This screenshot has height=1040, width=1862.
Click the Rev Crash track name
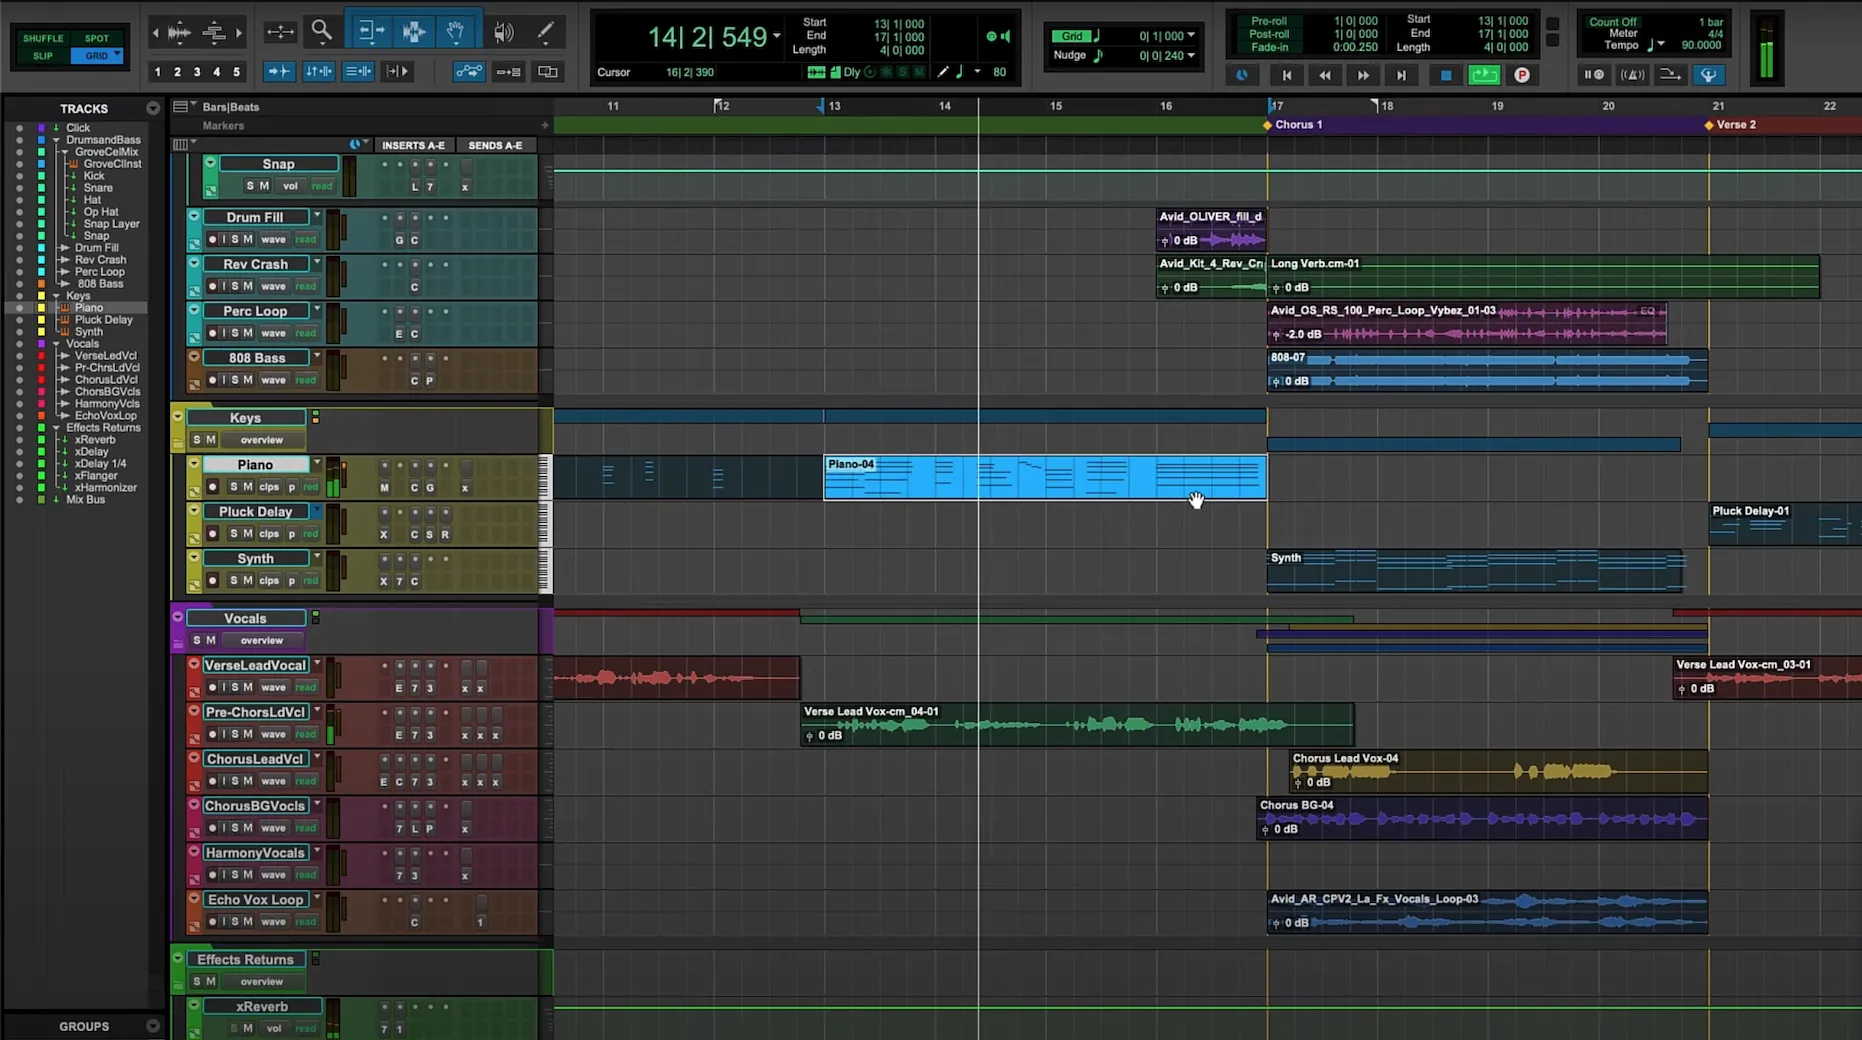tap(256, 264)
